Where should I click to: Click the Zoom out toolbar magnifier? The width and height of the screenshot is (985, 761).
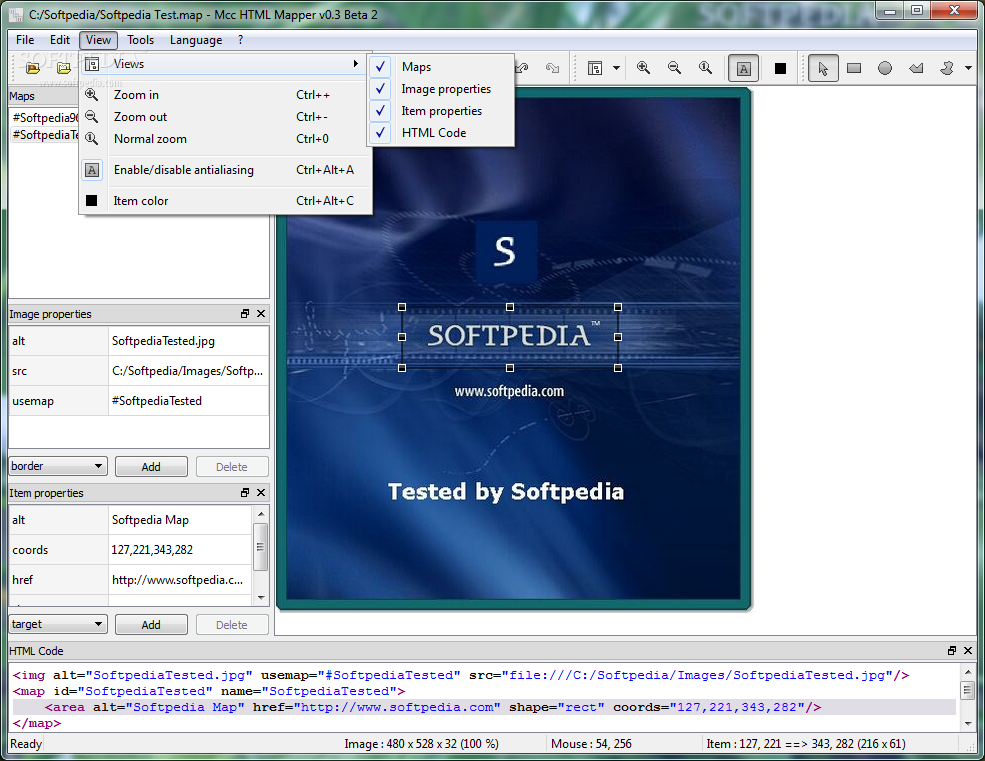pyautogui.click(x=674, y=68)
